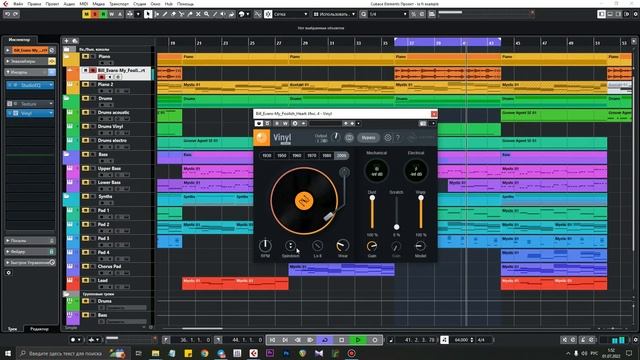Image resolution: width=640 pixels, height=360 pixels.
Task: Open the Cubase icon on taskbar
Action: (x=253, y=353)
